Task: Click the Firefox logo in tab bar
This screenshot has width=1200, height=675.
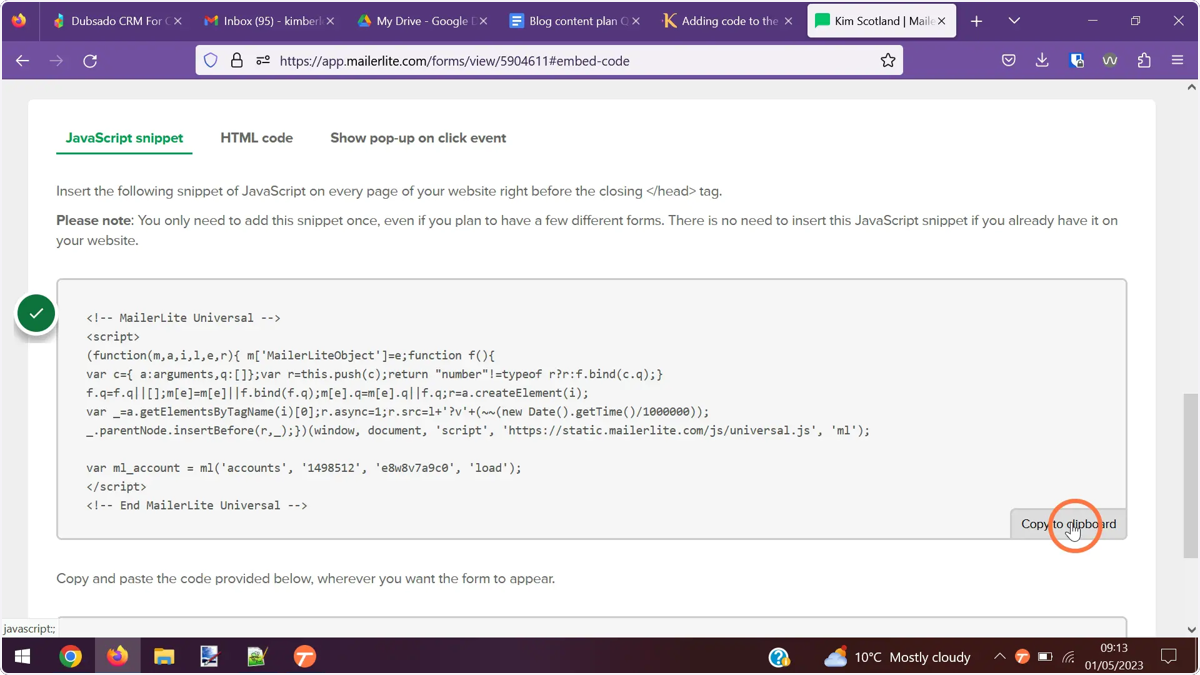Action: 19,21
